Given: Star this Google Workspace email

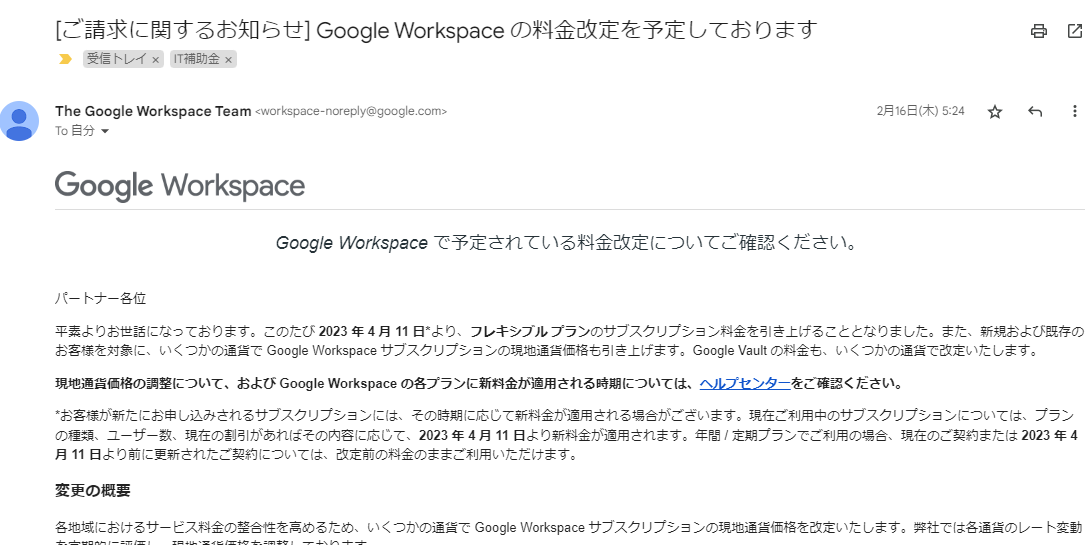Looking at the screenshot, I should point(994,112).
